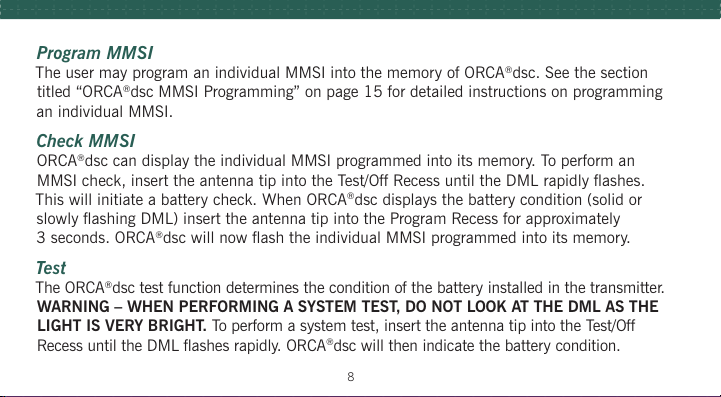Click "Test/Off Recess" in Check MMSI paragraph
Screen dimensions: 721x397
click(389, 180)
